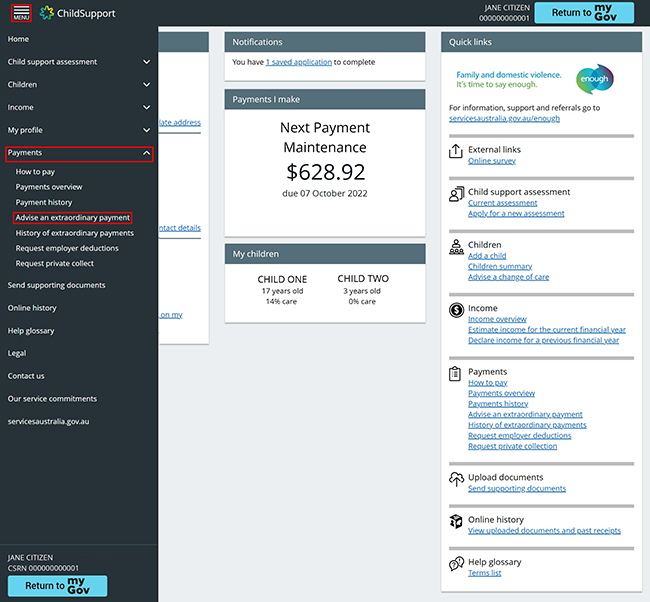
Task: Click Send supporting documents quick link
Action: (517, 488)
